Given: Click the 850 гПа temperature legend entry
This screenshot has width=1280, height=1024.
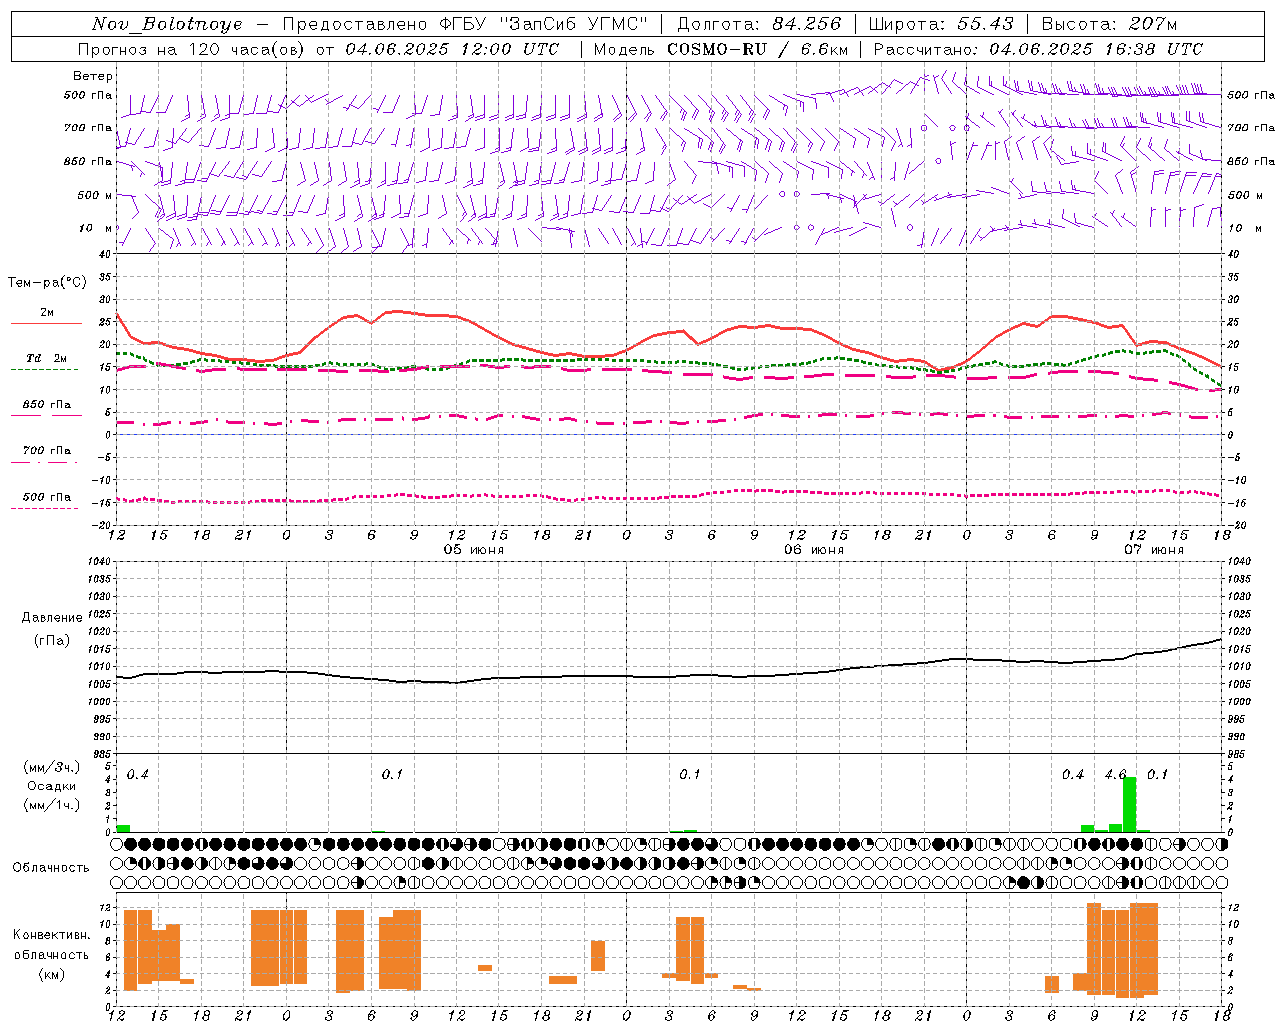Looking at the screenshot, I should (x=46, y=409).
